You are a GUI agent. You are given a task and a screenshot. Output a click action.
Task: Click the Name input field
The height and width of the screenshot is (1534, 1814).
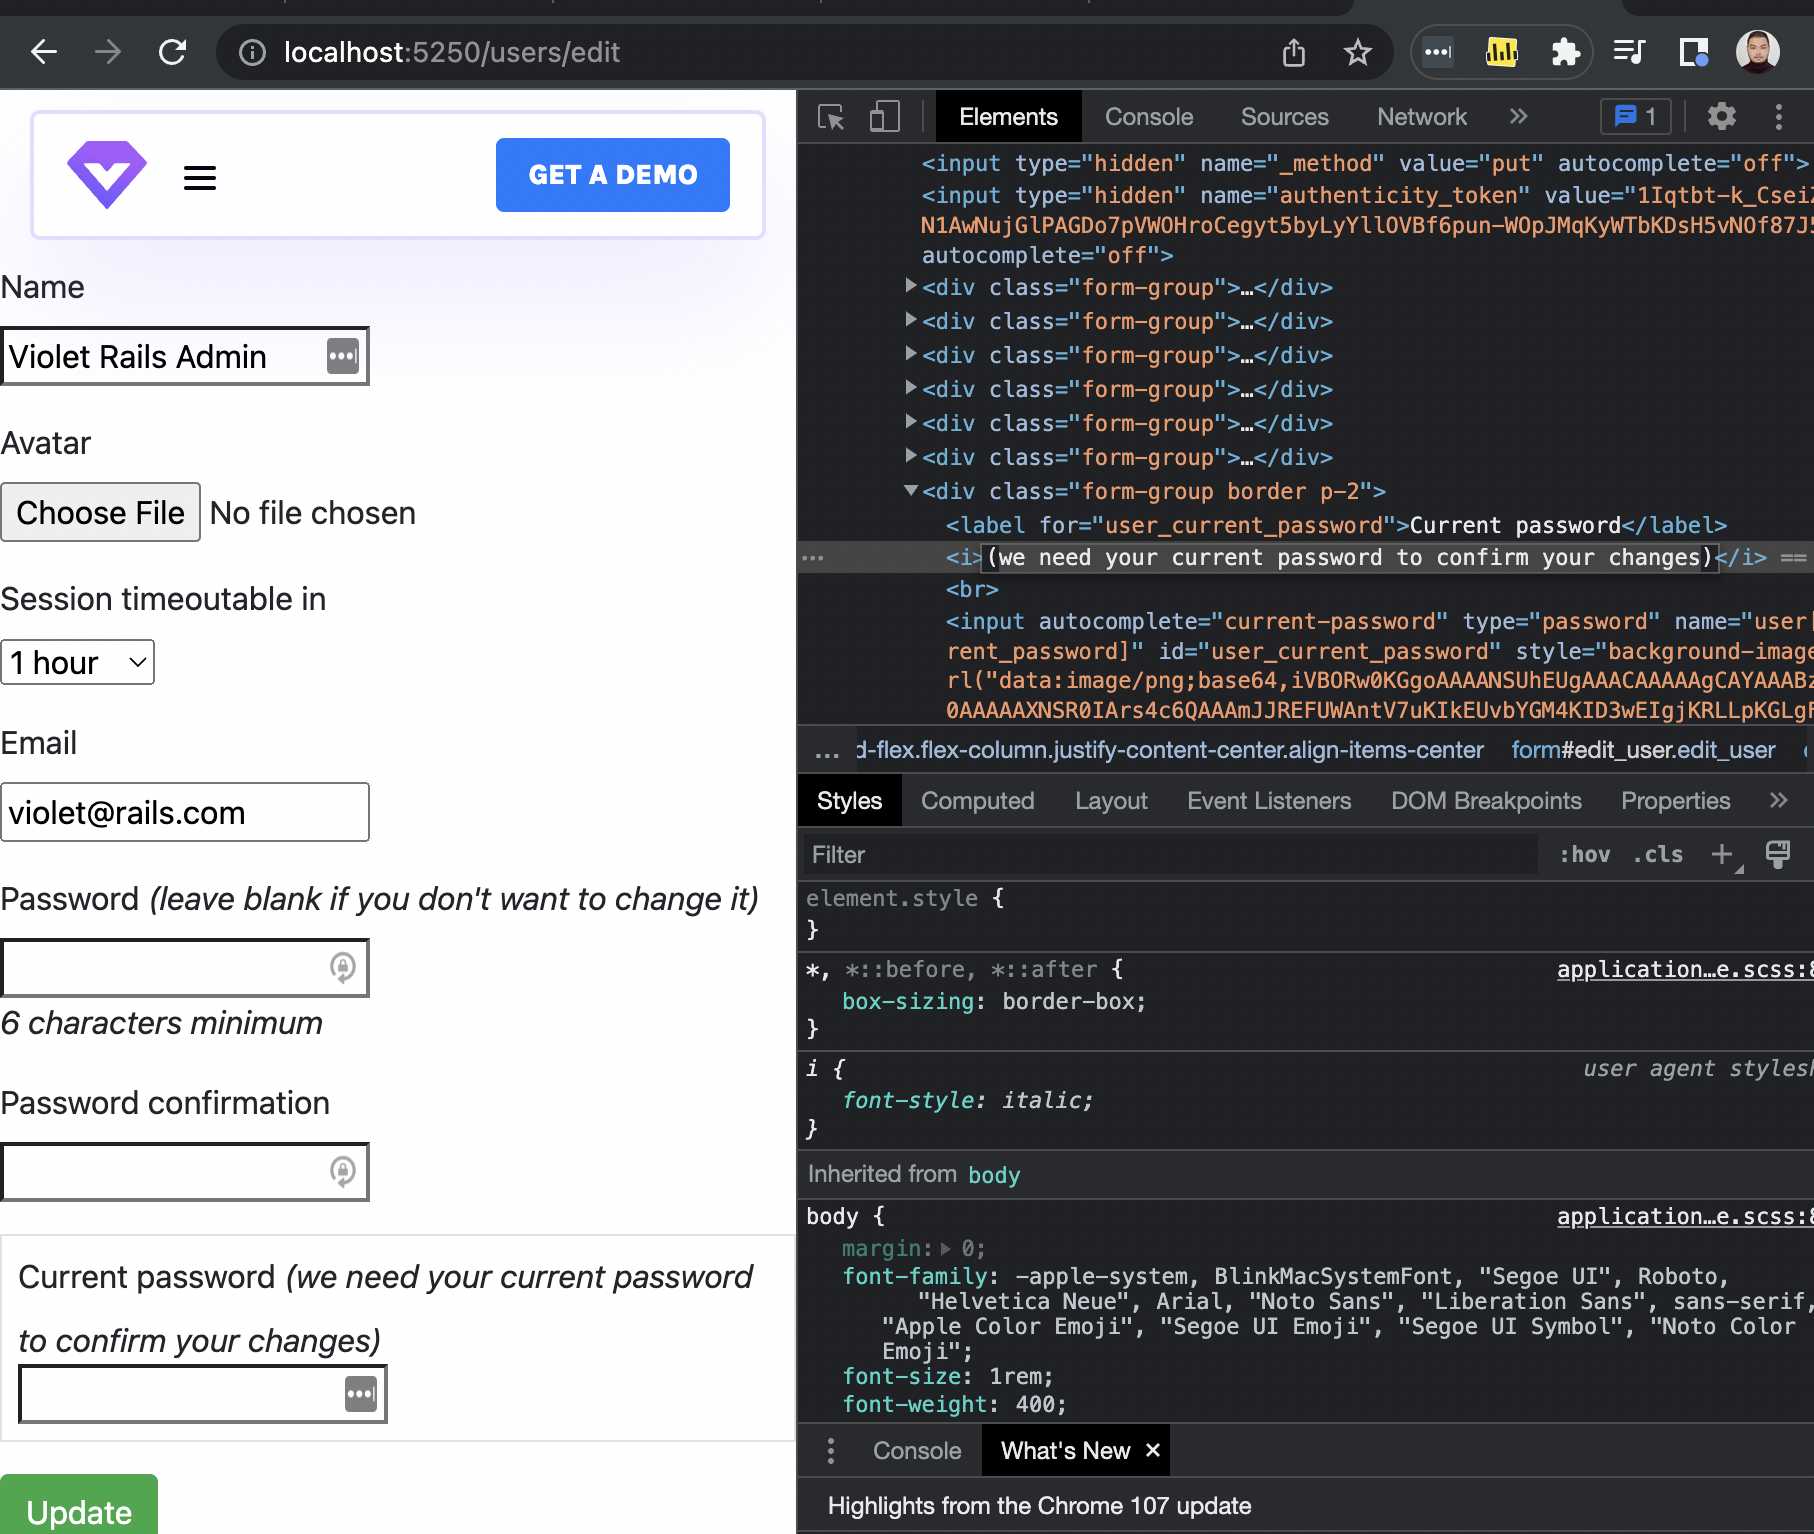tap(185, 356)
